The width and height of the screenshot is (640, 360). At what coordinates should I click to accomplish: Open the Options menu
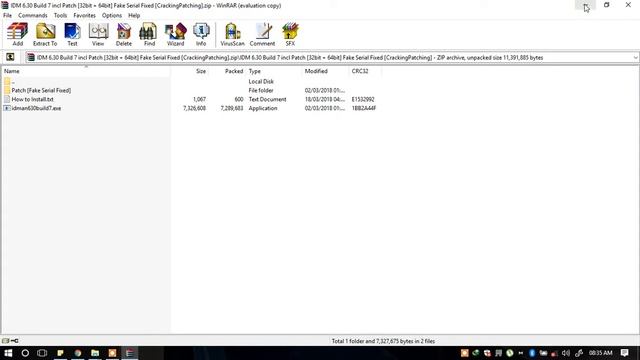(112, 16)
